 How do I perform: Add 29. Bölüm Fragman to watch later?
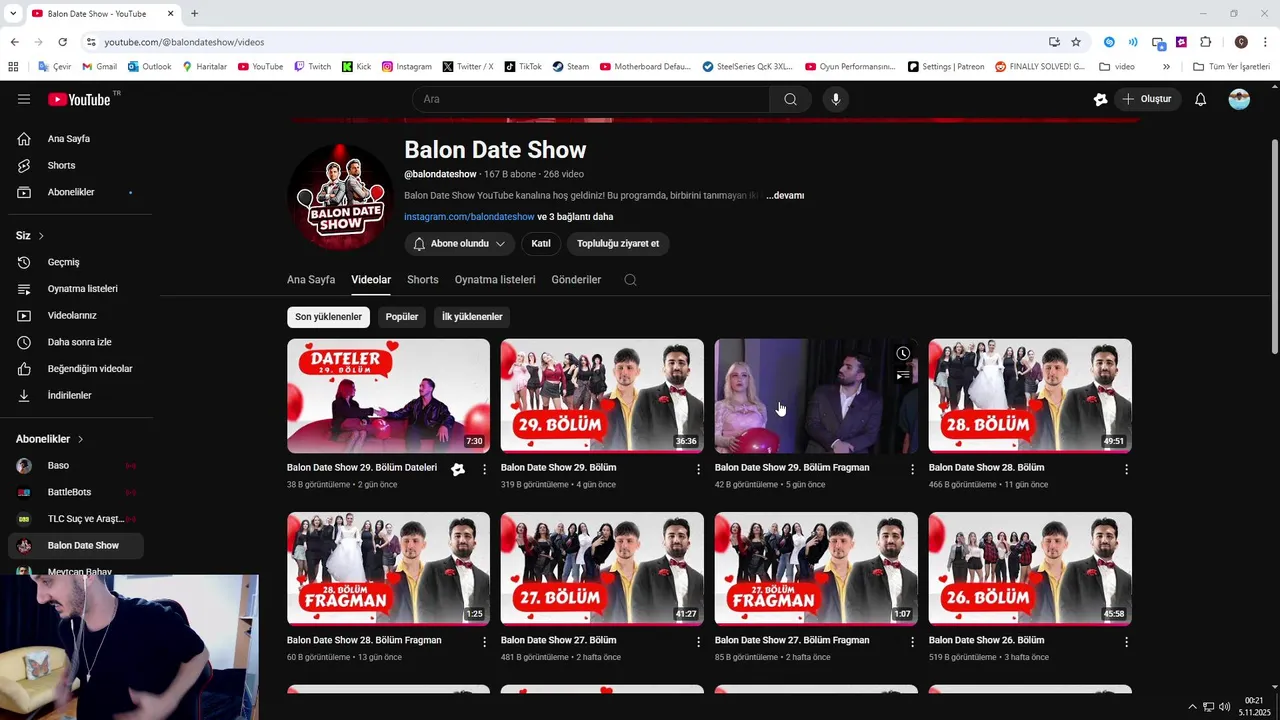click(903, 353)
